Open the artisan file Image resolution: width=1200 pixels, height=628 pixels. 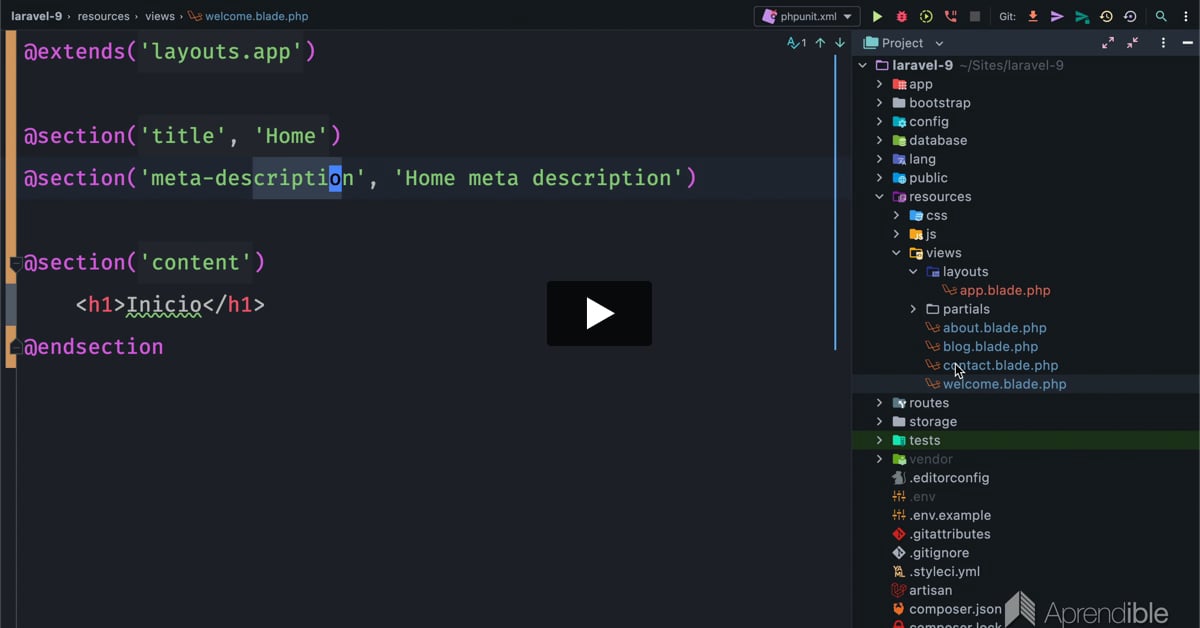[930, 590]
